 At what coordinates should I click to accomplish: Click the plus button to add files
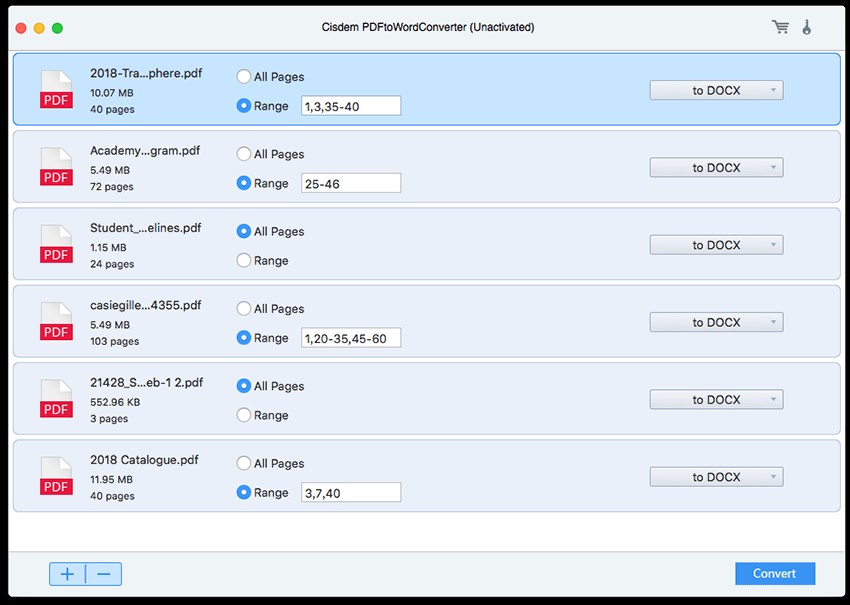67,573
